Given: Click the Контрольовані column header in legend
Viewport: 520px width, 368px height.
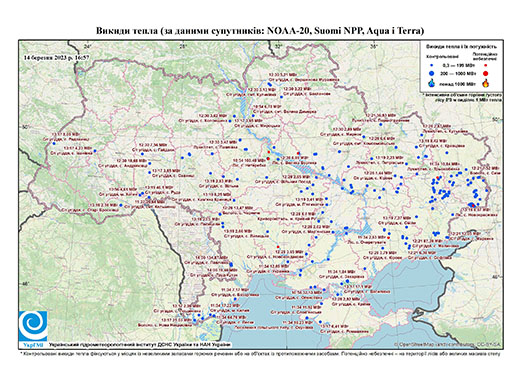Looking at the screenshot, I should point(443,57).
